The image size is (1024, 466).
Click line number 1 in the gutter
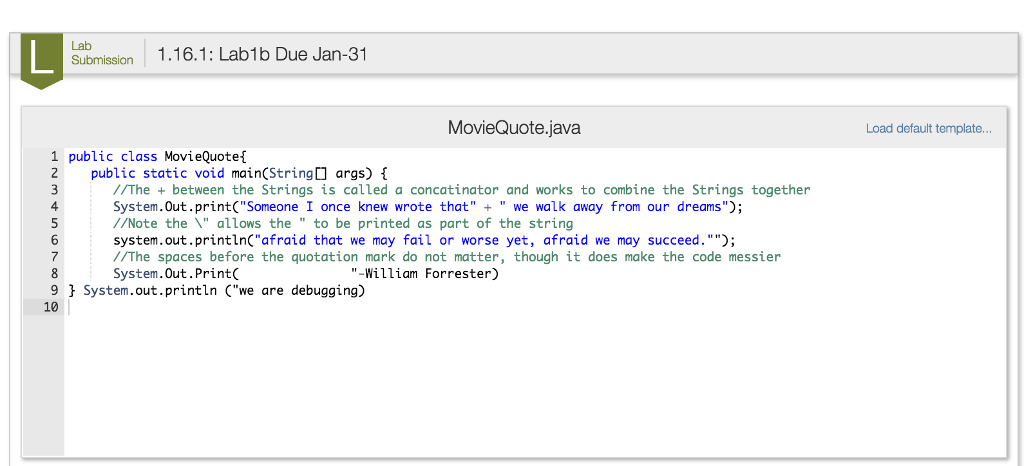[54, 157]
